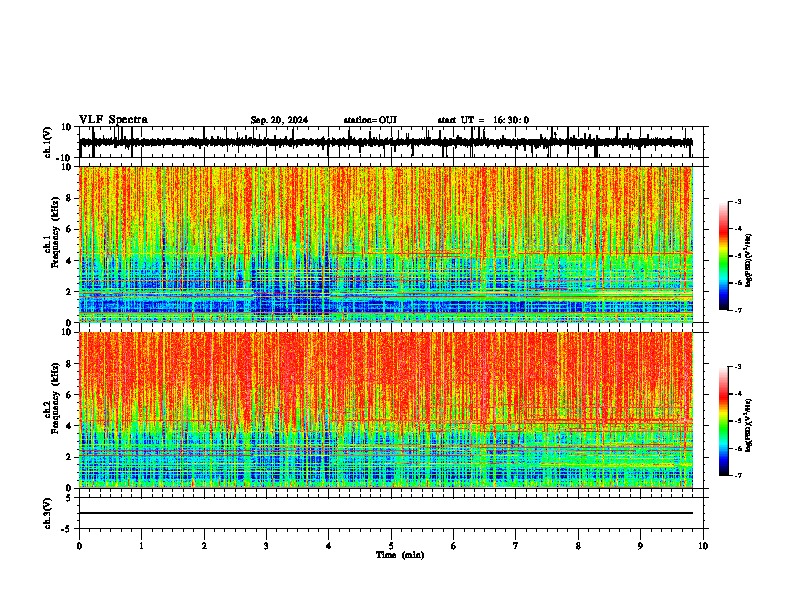Viewport: 792px width, 612px height.
Task: Click the ch.2 color-scale '-7' label
Action: 738,476
